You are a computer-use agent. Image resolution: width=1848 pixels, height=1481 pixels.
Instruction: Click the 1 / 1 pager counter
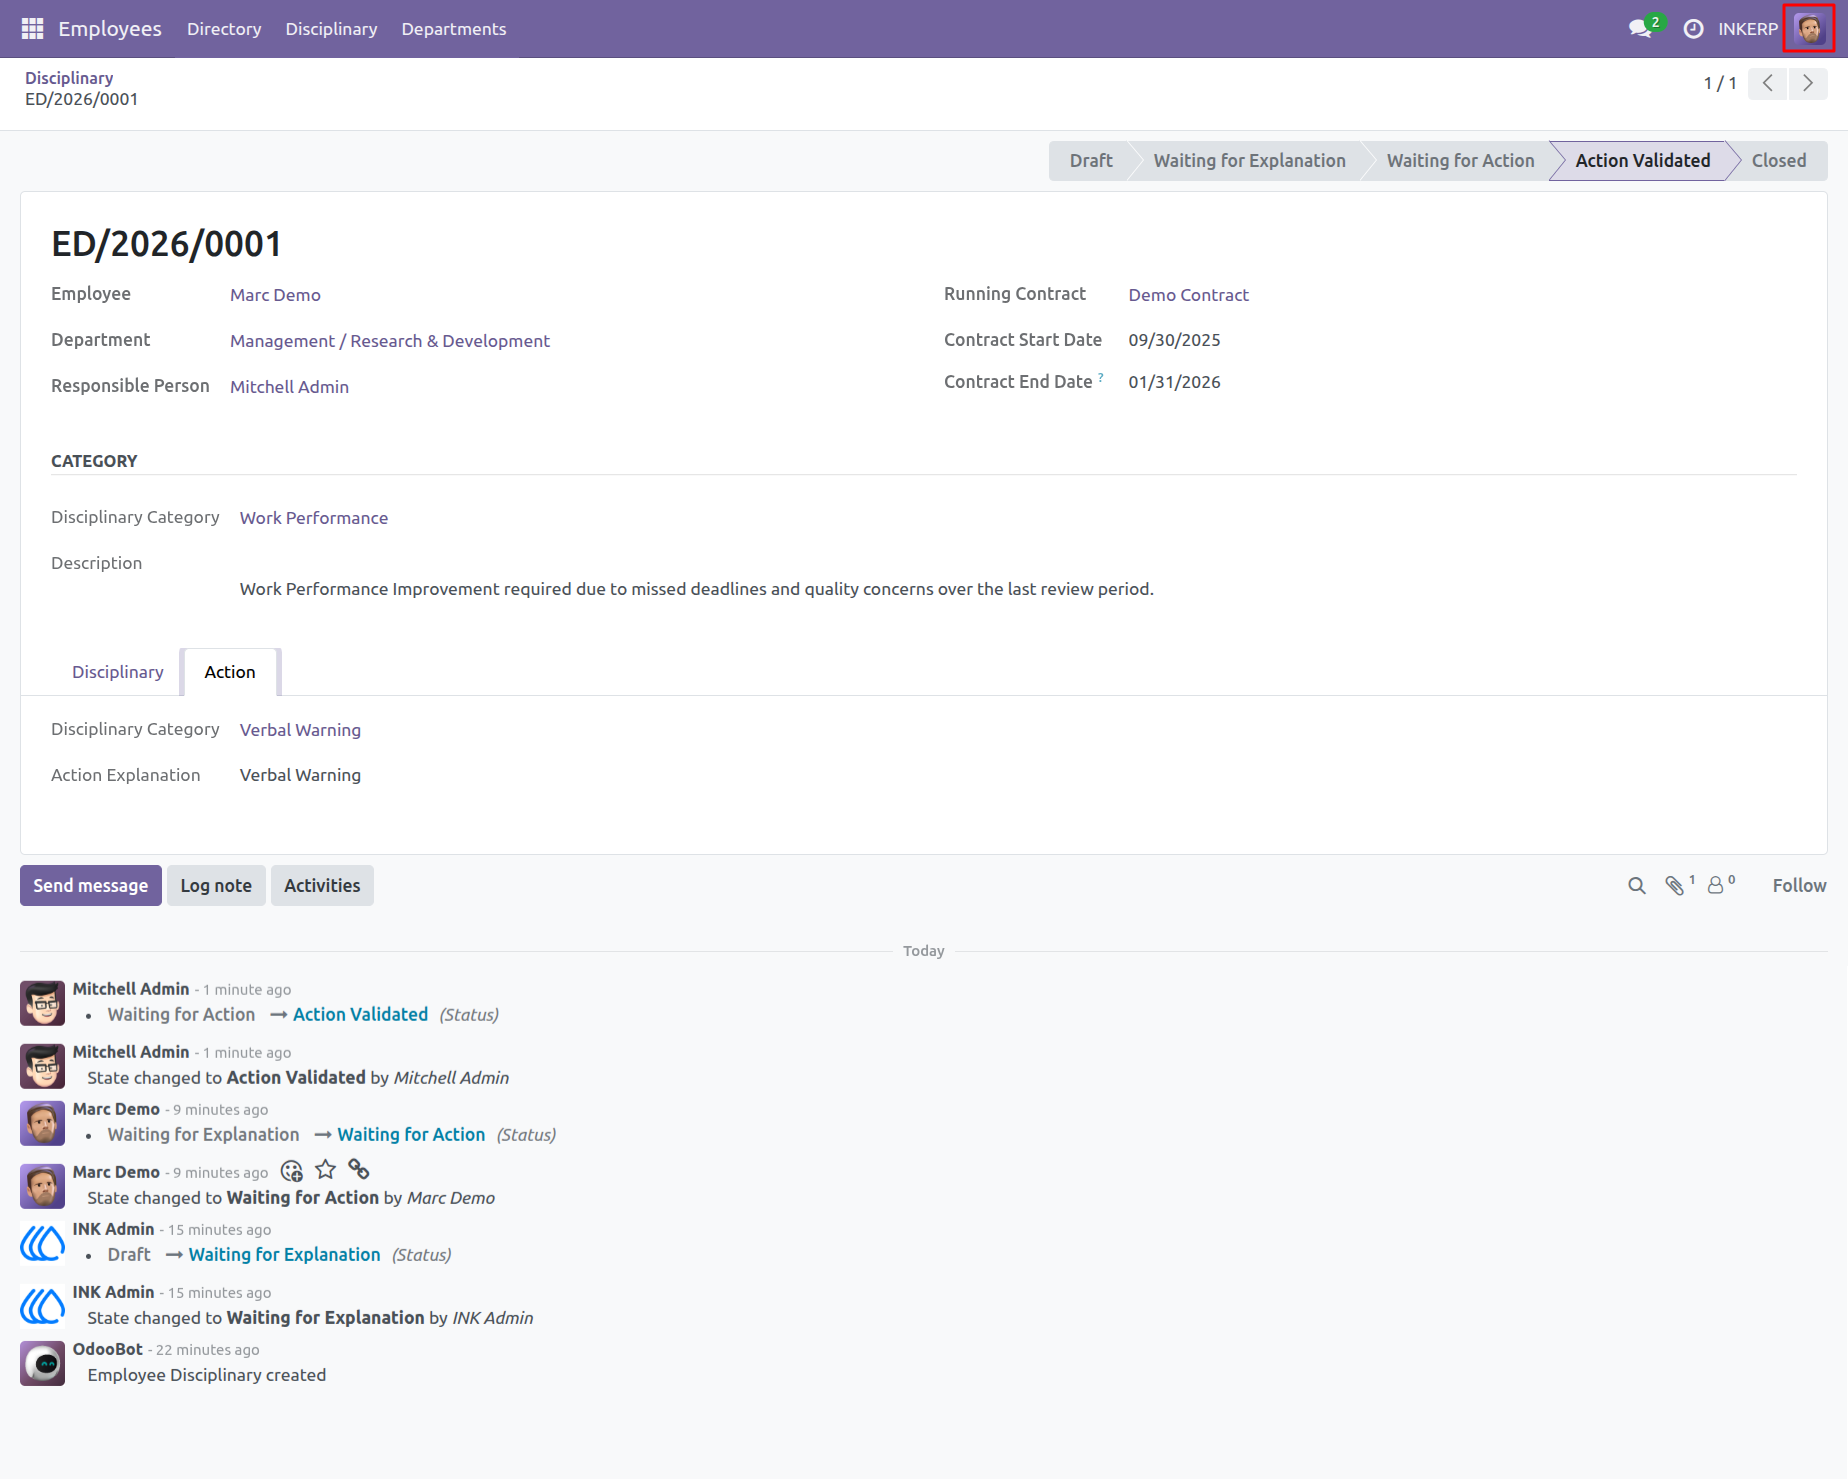(x=1720, y=84)
